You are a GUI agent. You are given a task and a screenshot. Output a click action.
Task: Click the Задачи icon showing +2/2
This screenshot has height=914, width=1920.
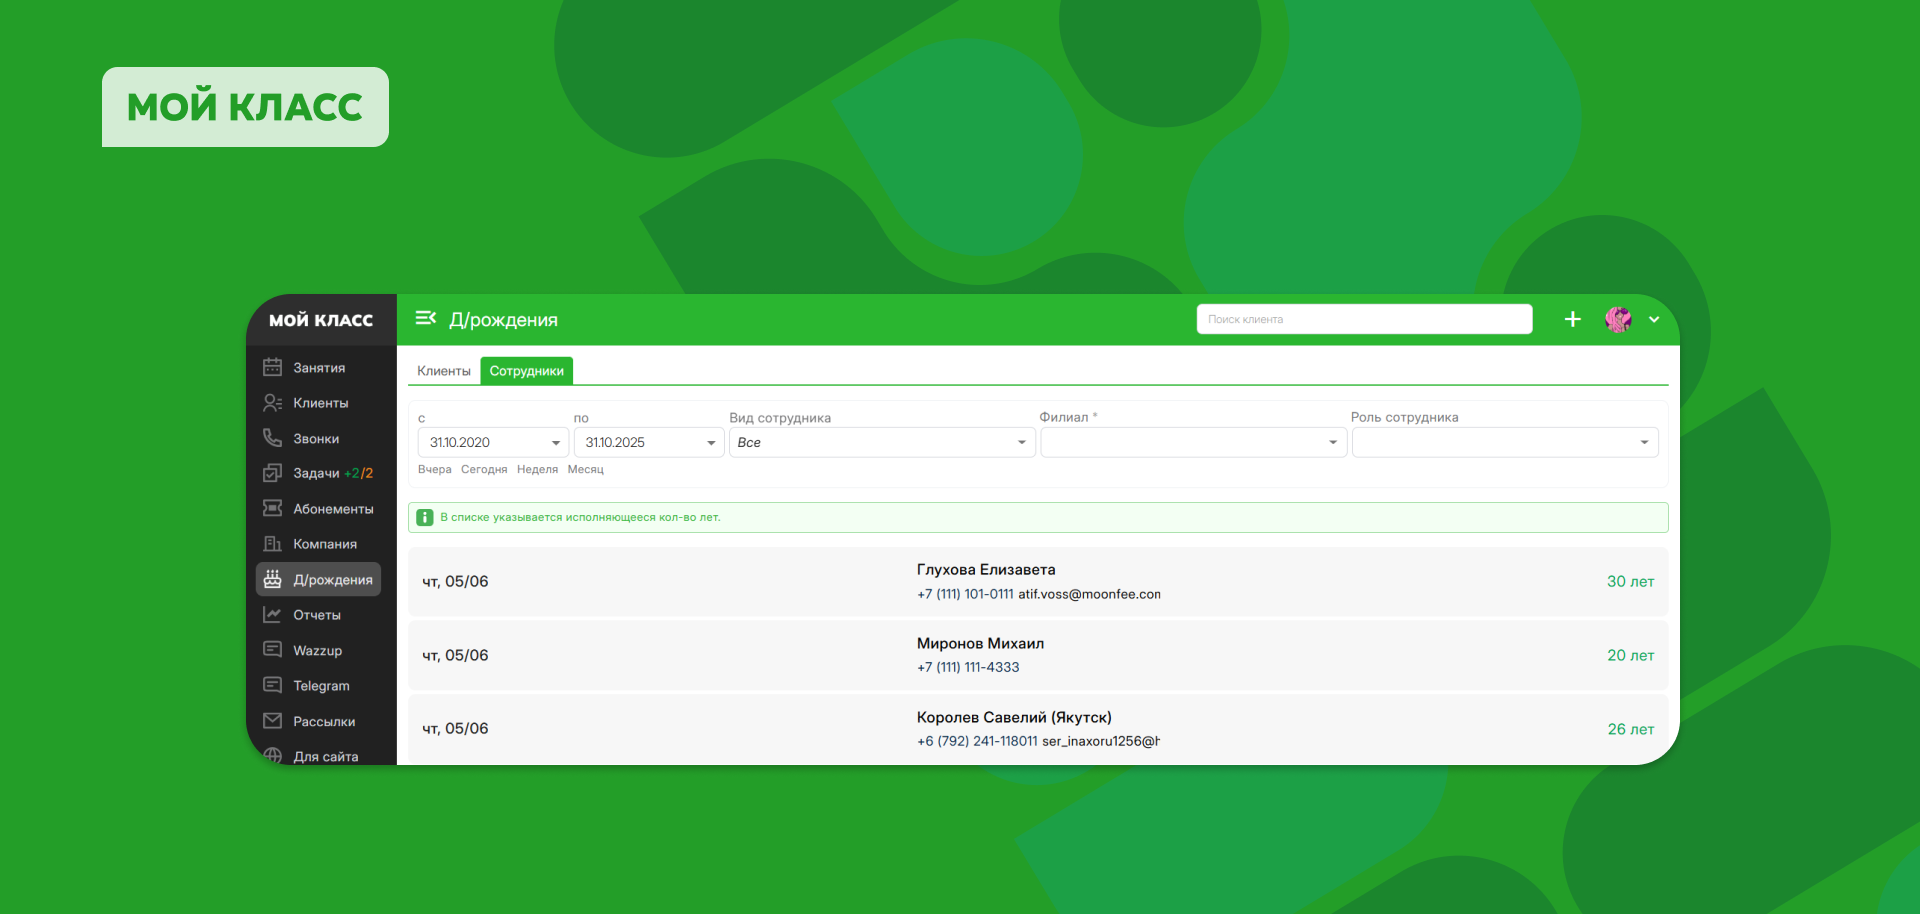pyautogui.click(x=273, y=473)
